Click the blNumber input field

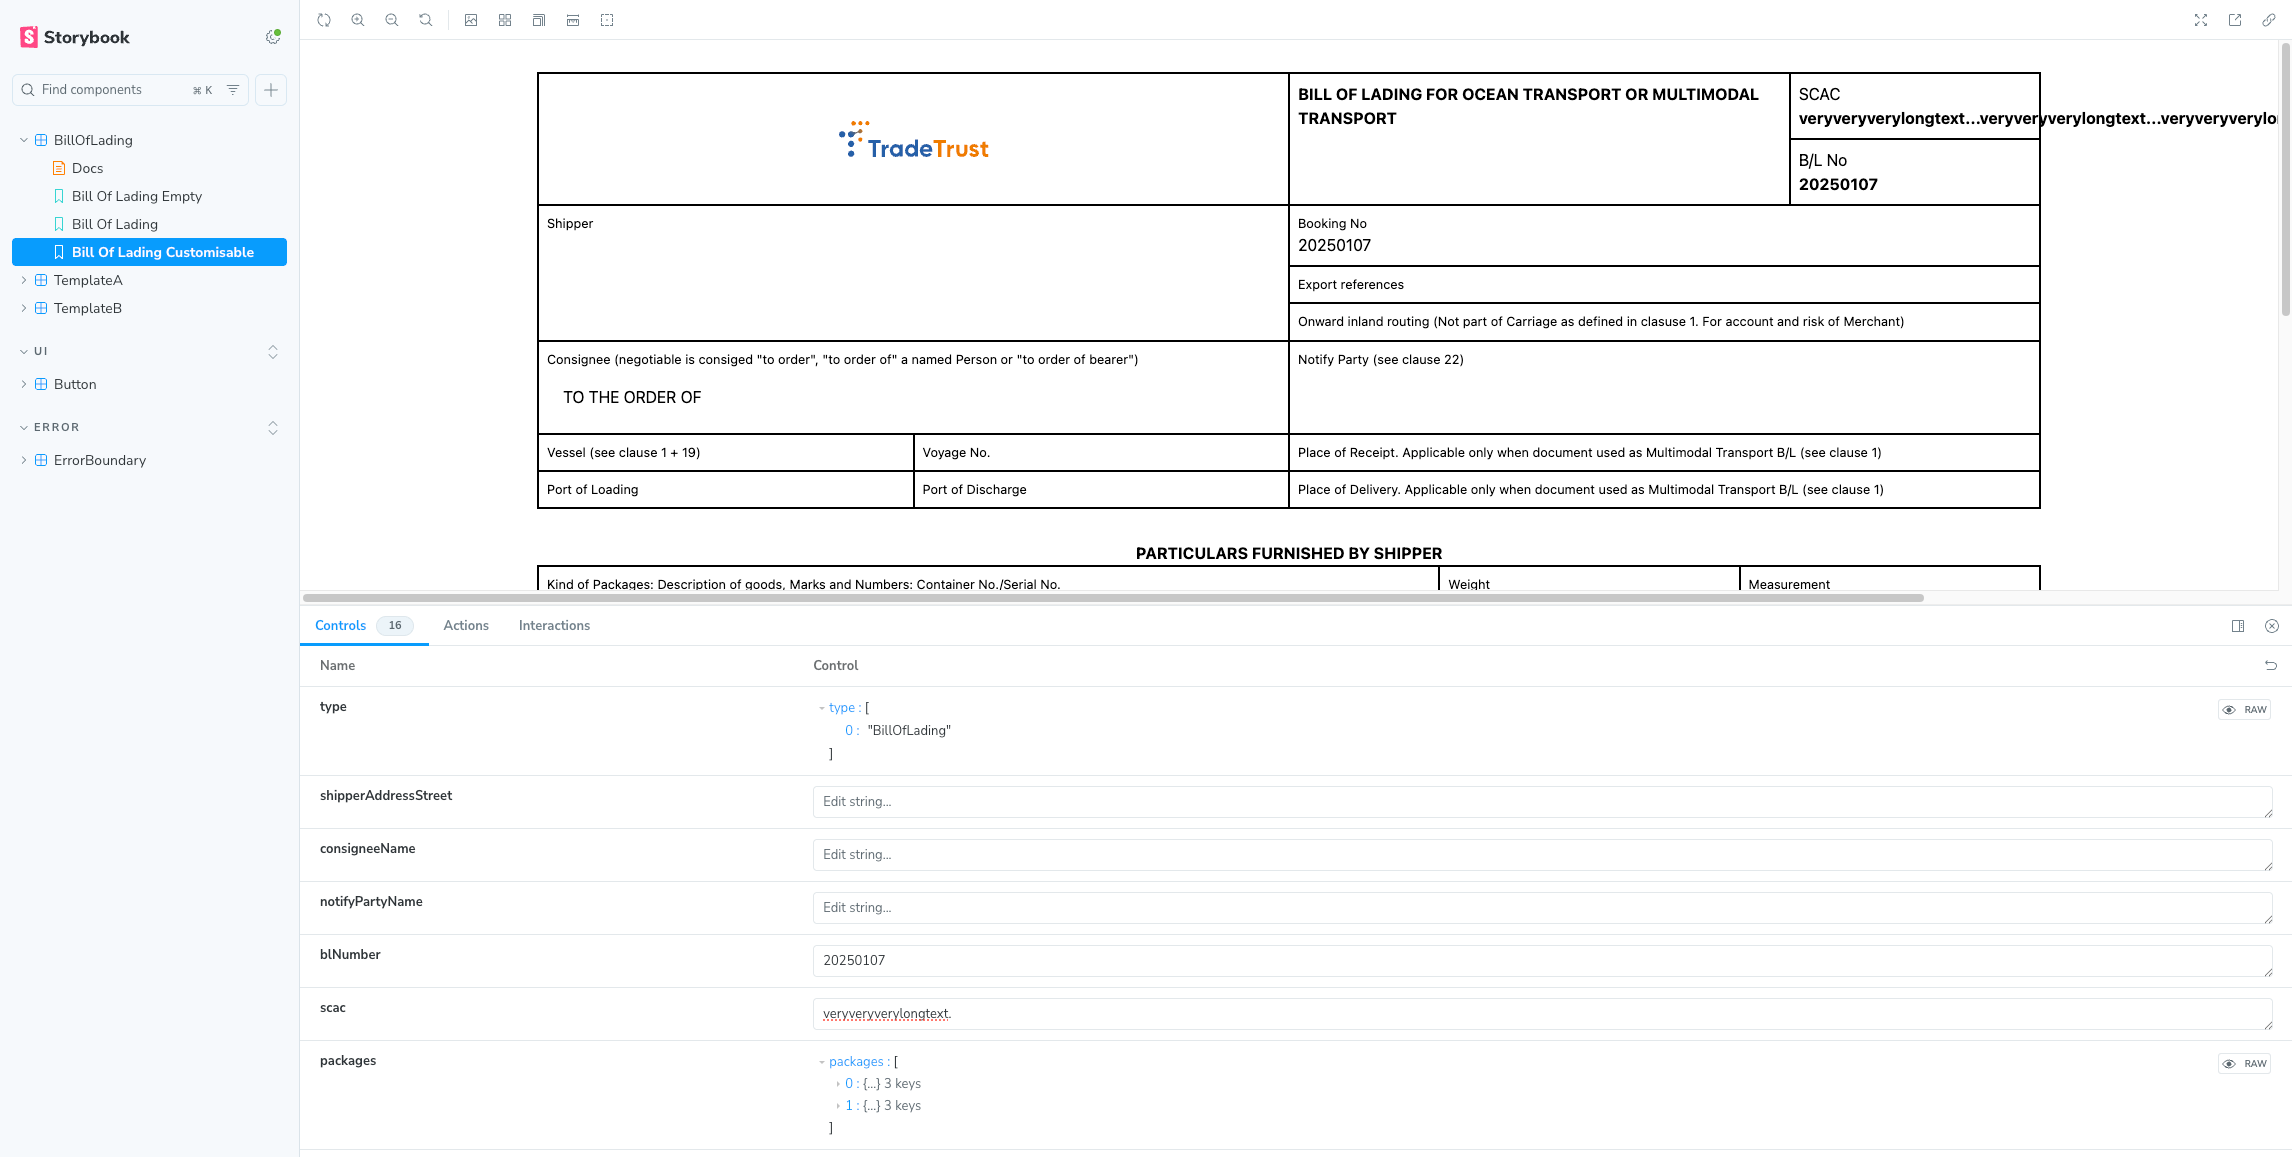click(x=1540, y=961)
